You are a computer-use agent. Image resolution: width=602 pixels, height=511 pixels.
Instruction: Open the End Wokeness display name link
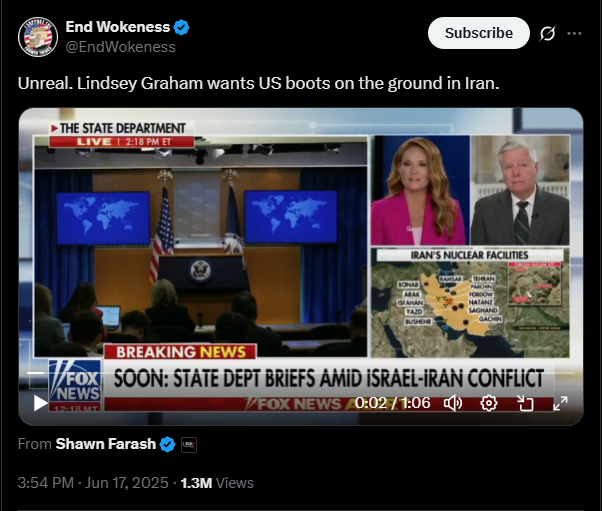[117, 27]
